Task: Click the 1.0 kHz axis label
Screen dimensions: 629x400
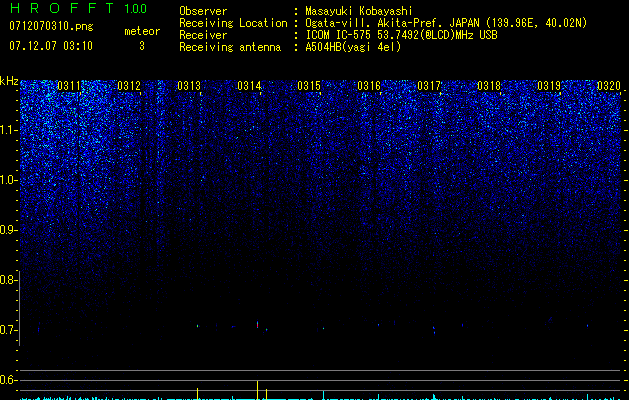Action: click(x=8, y=180)
